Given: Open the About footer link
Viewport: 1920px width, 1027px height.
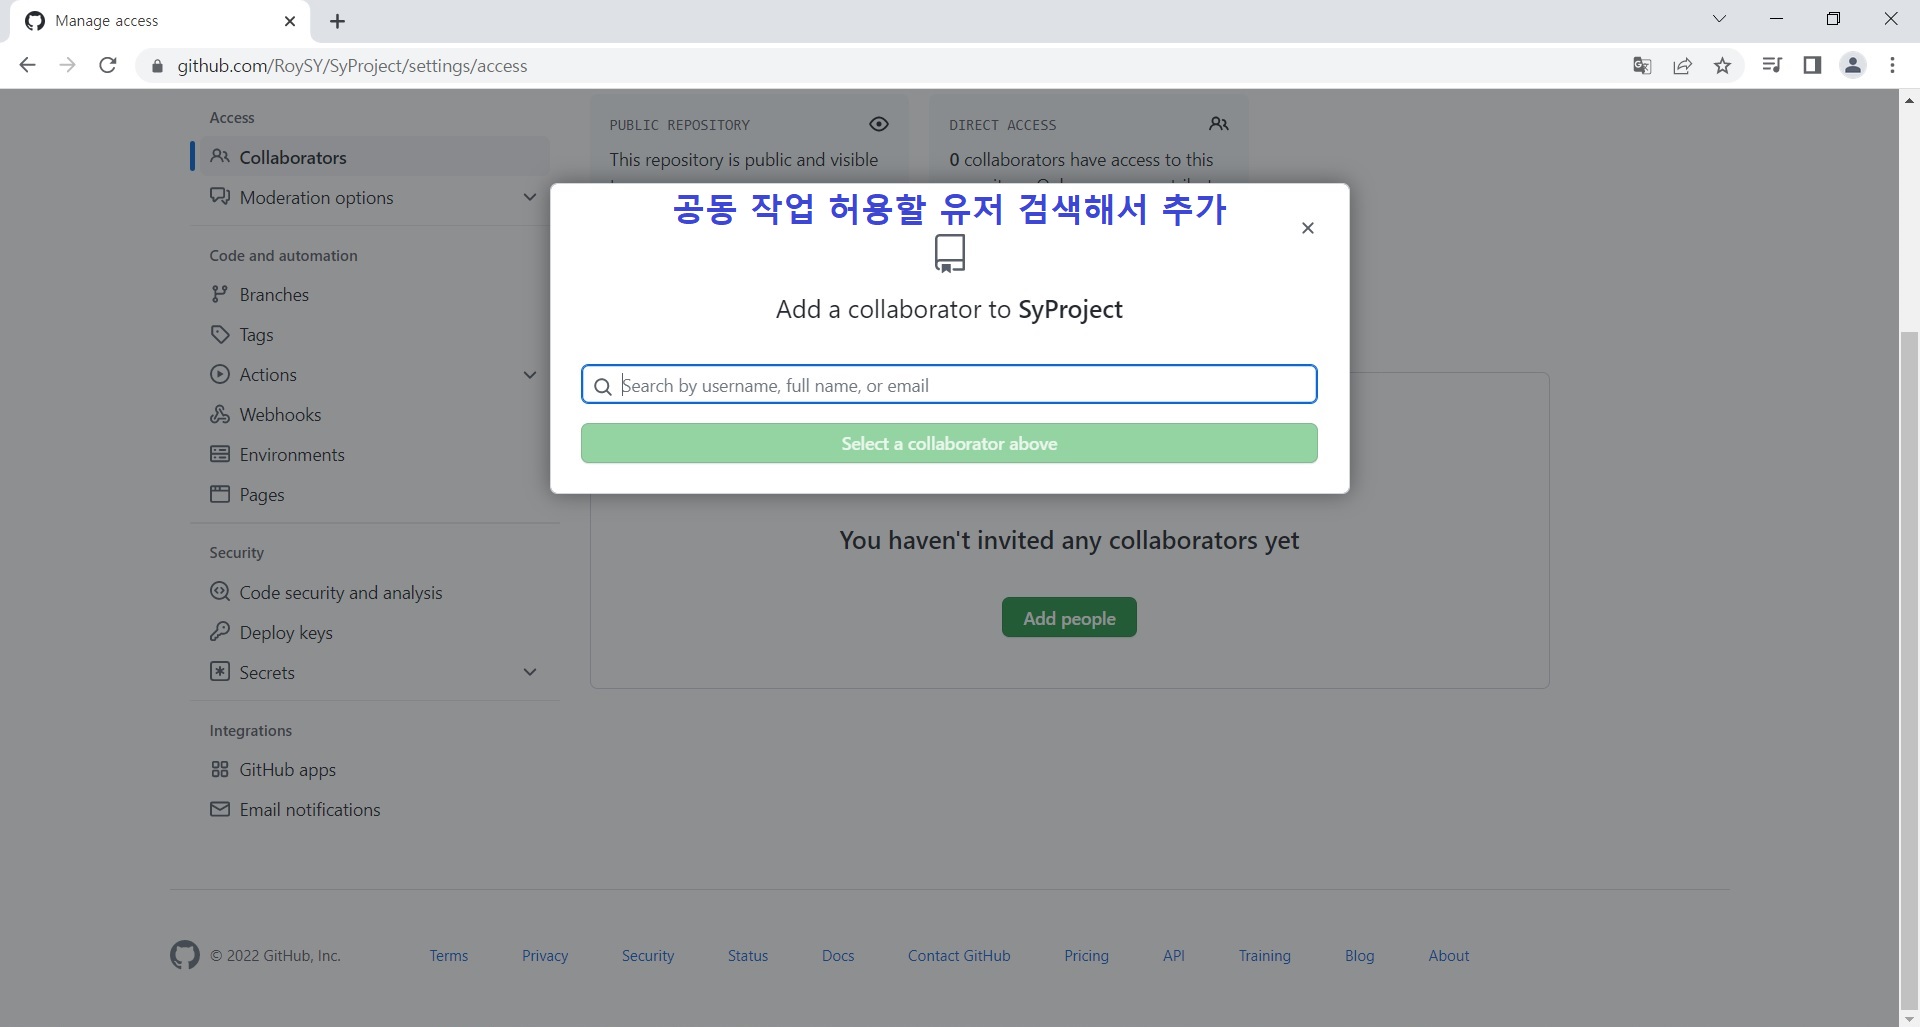Looking at the screenshot, I should point(1448,956).
